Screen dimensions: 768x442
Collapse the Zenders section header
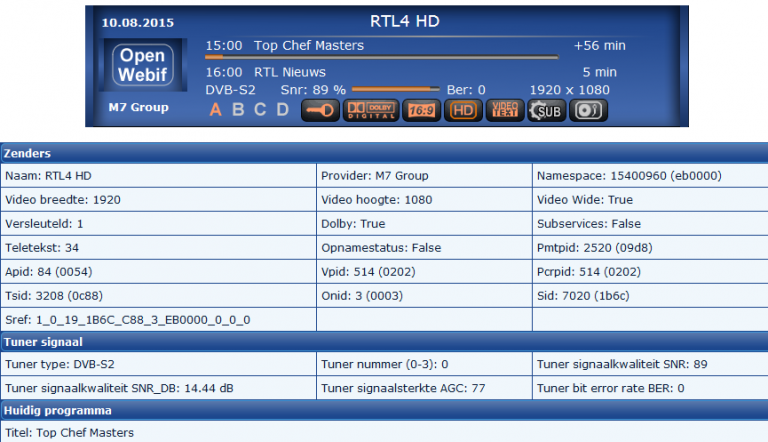point(384,153)
